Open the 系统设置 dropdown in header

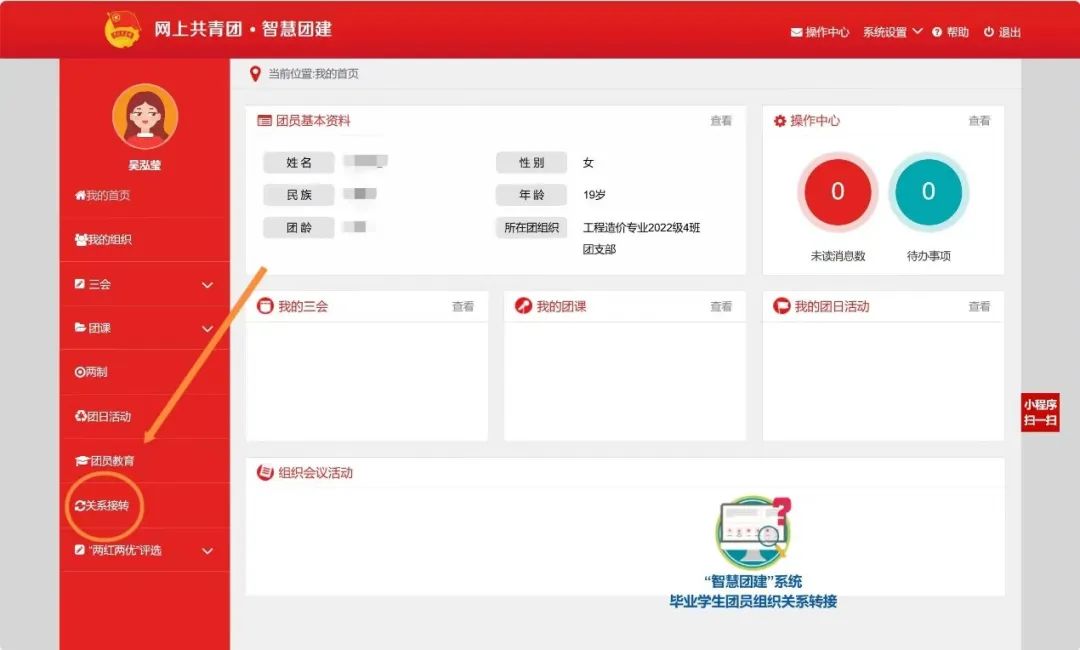click(x=892, y=32)
